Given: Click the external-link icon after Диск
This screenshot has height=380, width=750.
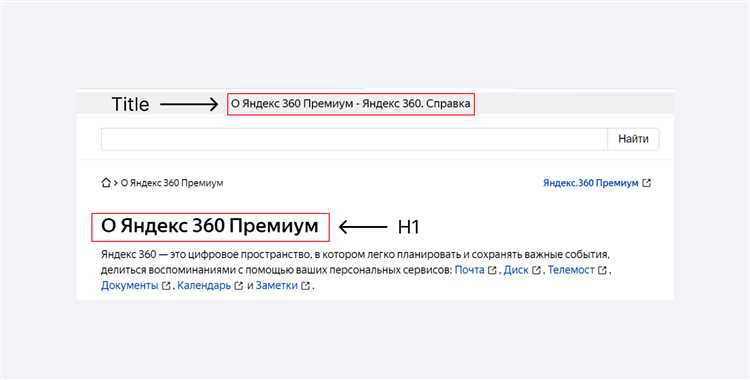Looking at the screenshot, I should (x=536, y=270).
